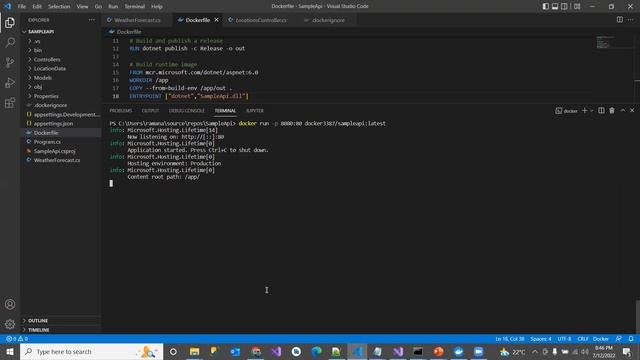Screen dimensions: 640x360
Task: Open appsettings.json in the explorer
Action: click(61, 124)
